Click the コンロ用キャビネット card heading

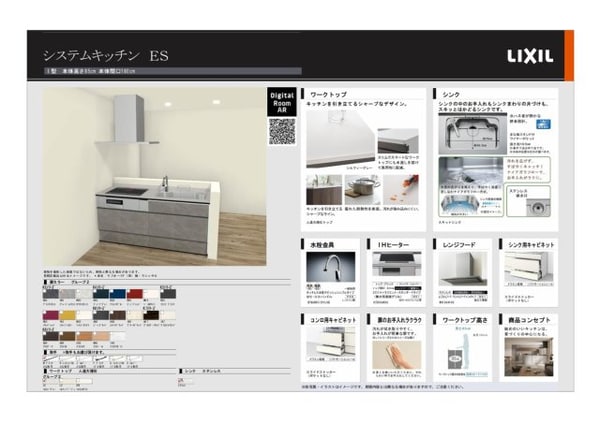click(333, 320)
